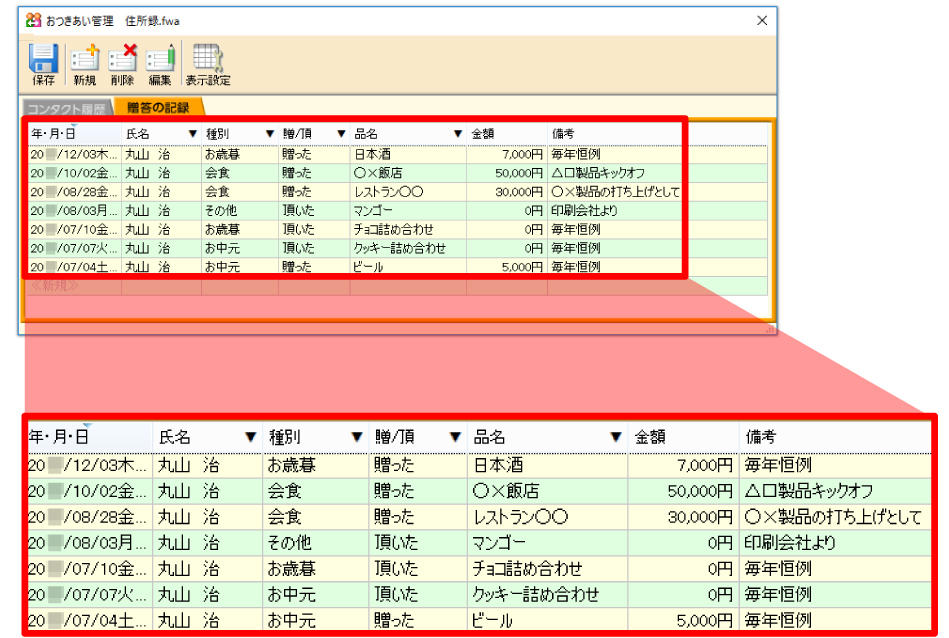Select the 贈答の記録 tab
Image resolution: width=949 pixels, height=638 pixels.
click(x=159, y=107)
